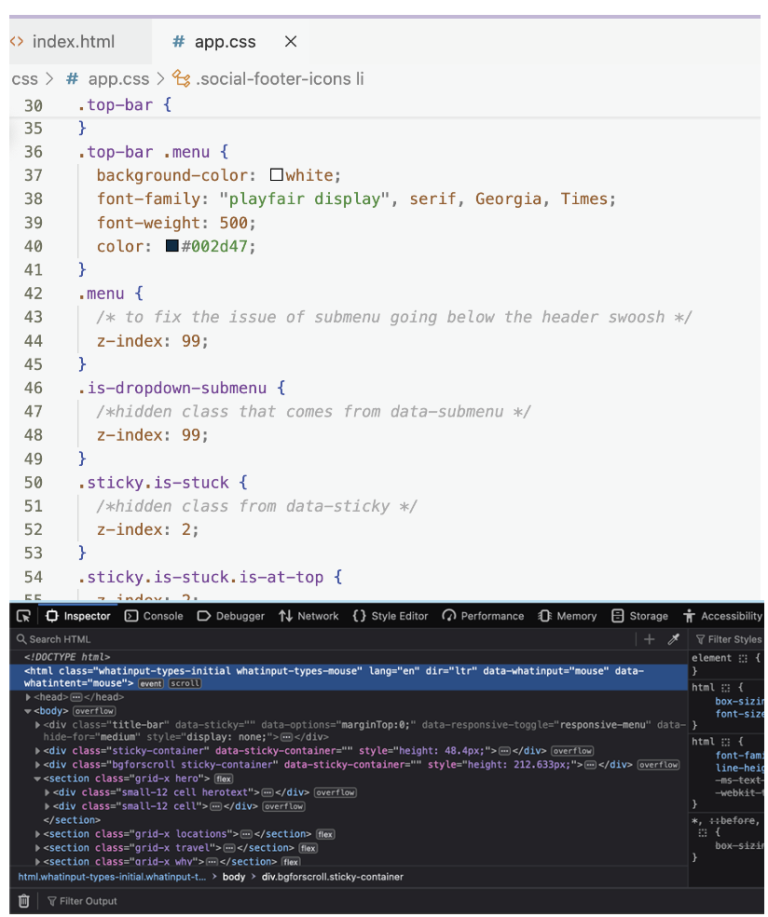Click the element picker icon in DevTools
The width and height of the screenshot is (768, 917).
(x=23, y=616)
